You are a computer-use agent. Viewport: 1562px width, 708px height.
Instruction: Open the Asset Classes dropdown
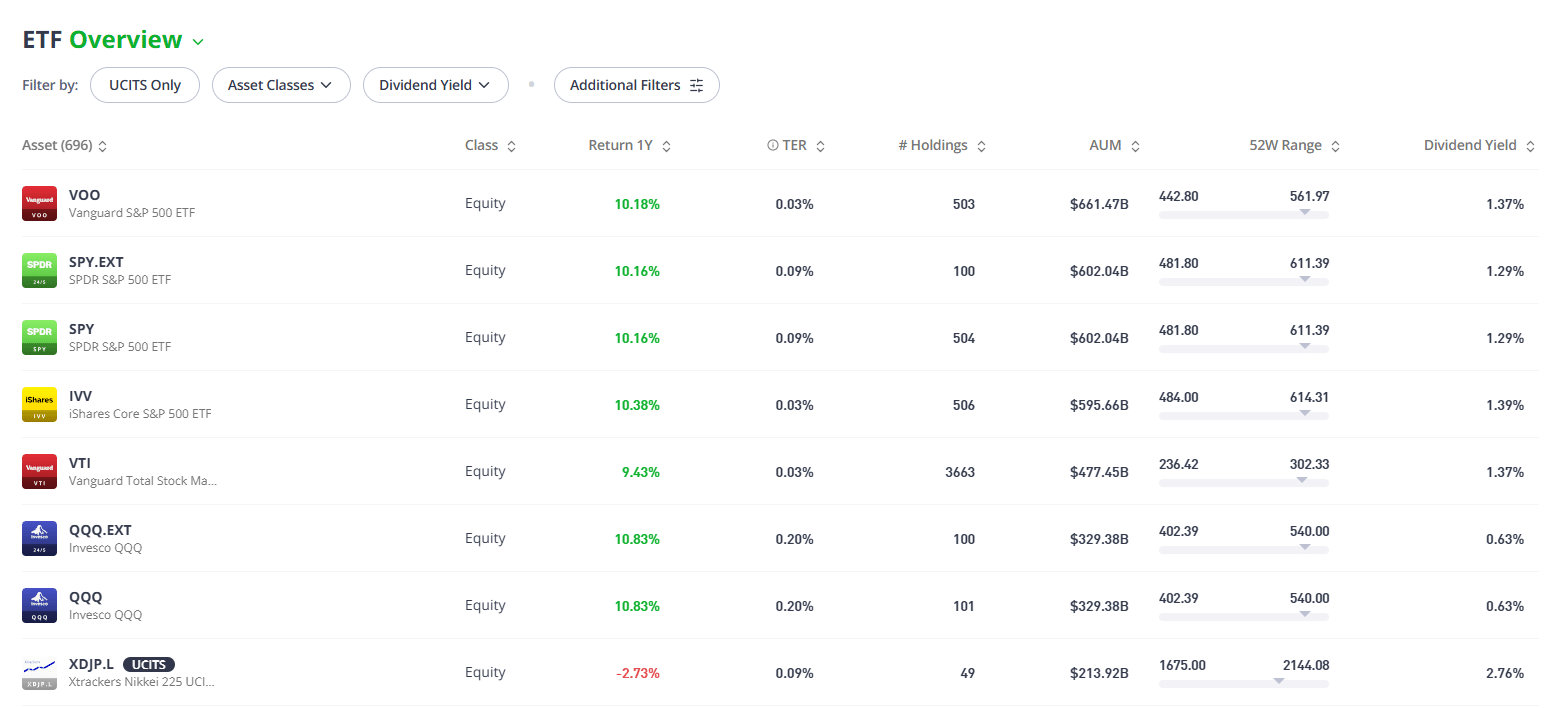click(x=281, y=85)
